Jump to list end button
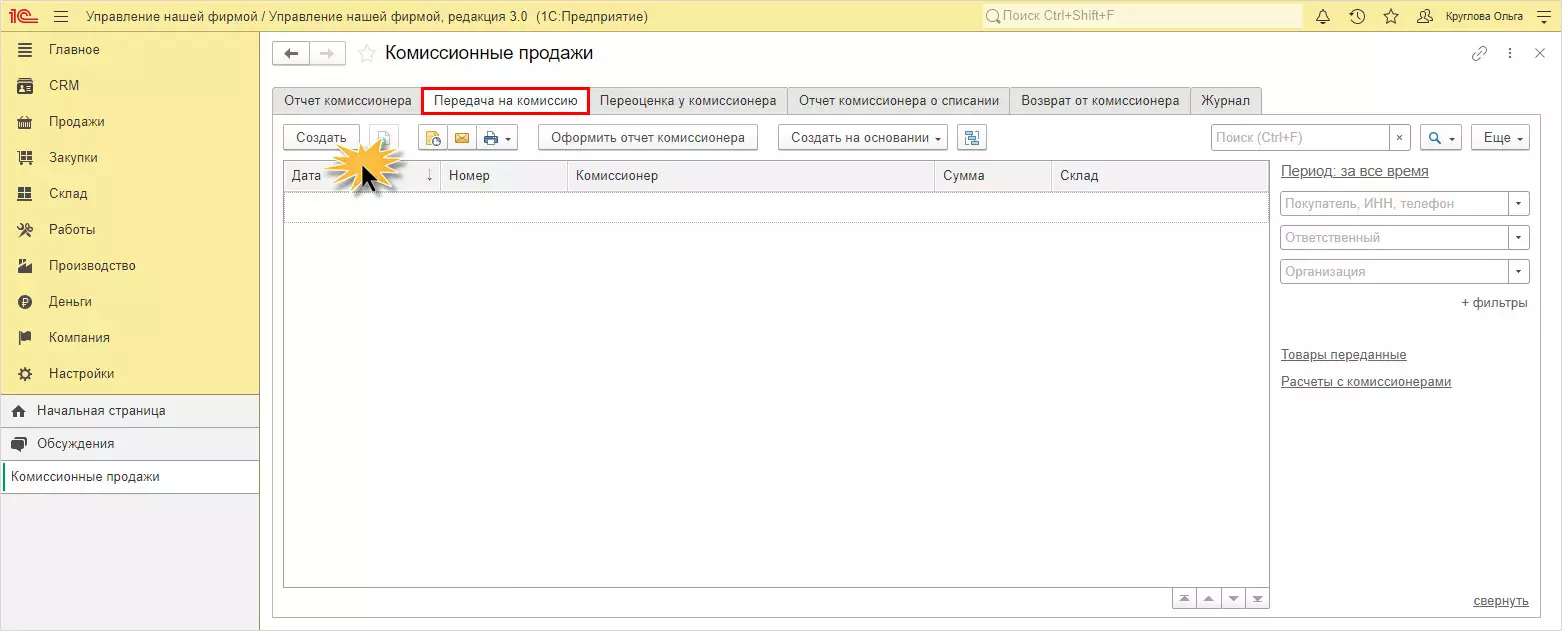The height and width of the screenshot is (631, 1562). [x=1259, y=599]
